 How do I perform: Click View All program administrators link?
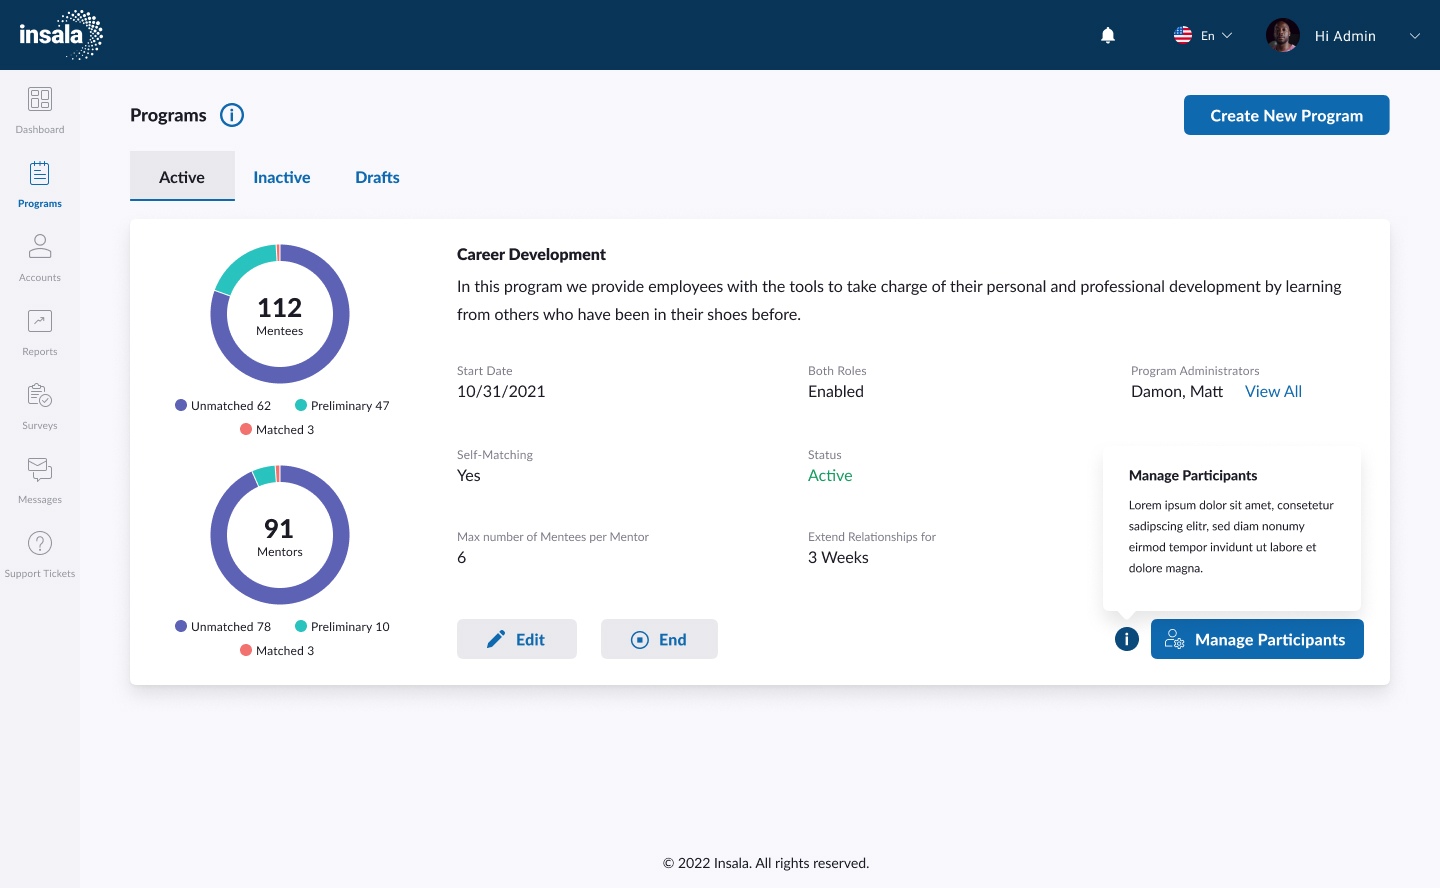tap(1273, 392)
